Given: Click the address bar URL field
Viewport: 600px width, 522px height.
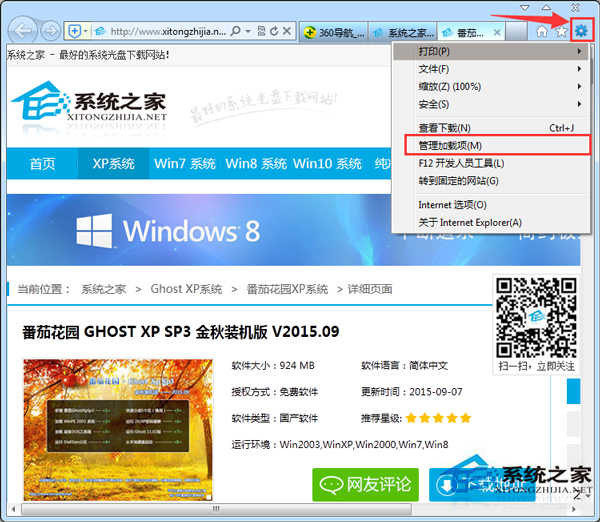Looking at the screenshot, I should (168, 31).
